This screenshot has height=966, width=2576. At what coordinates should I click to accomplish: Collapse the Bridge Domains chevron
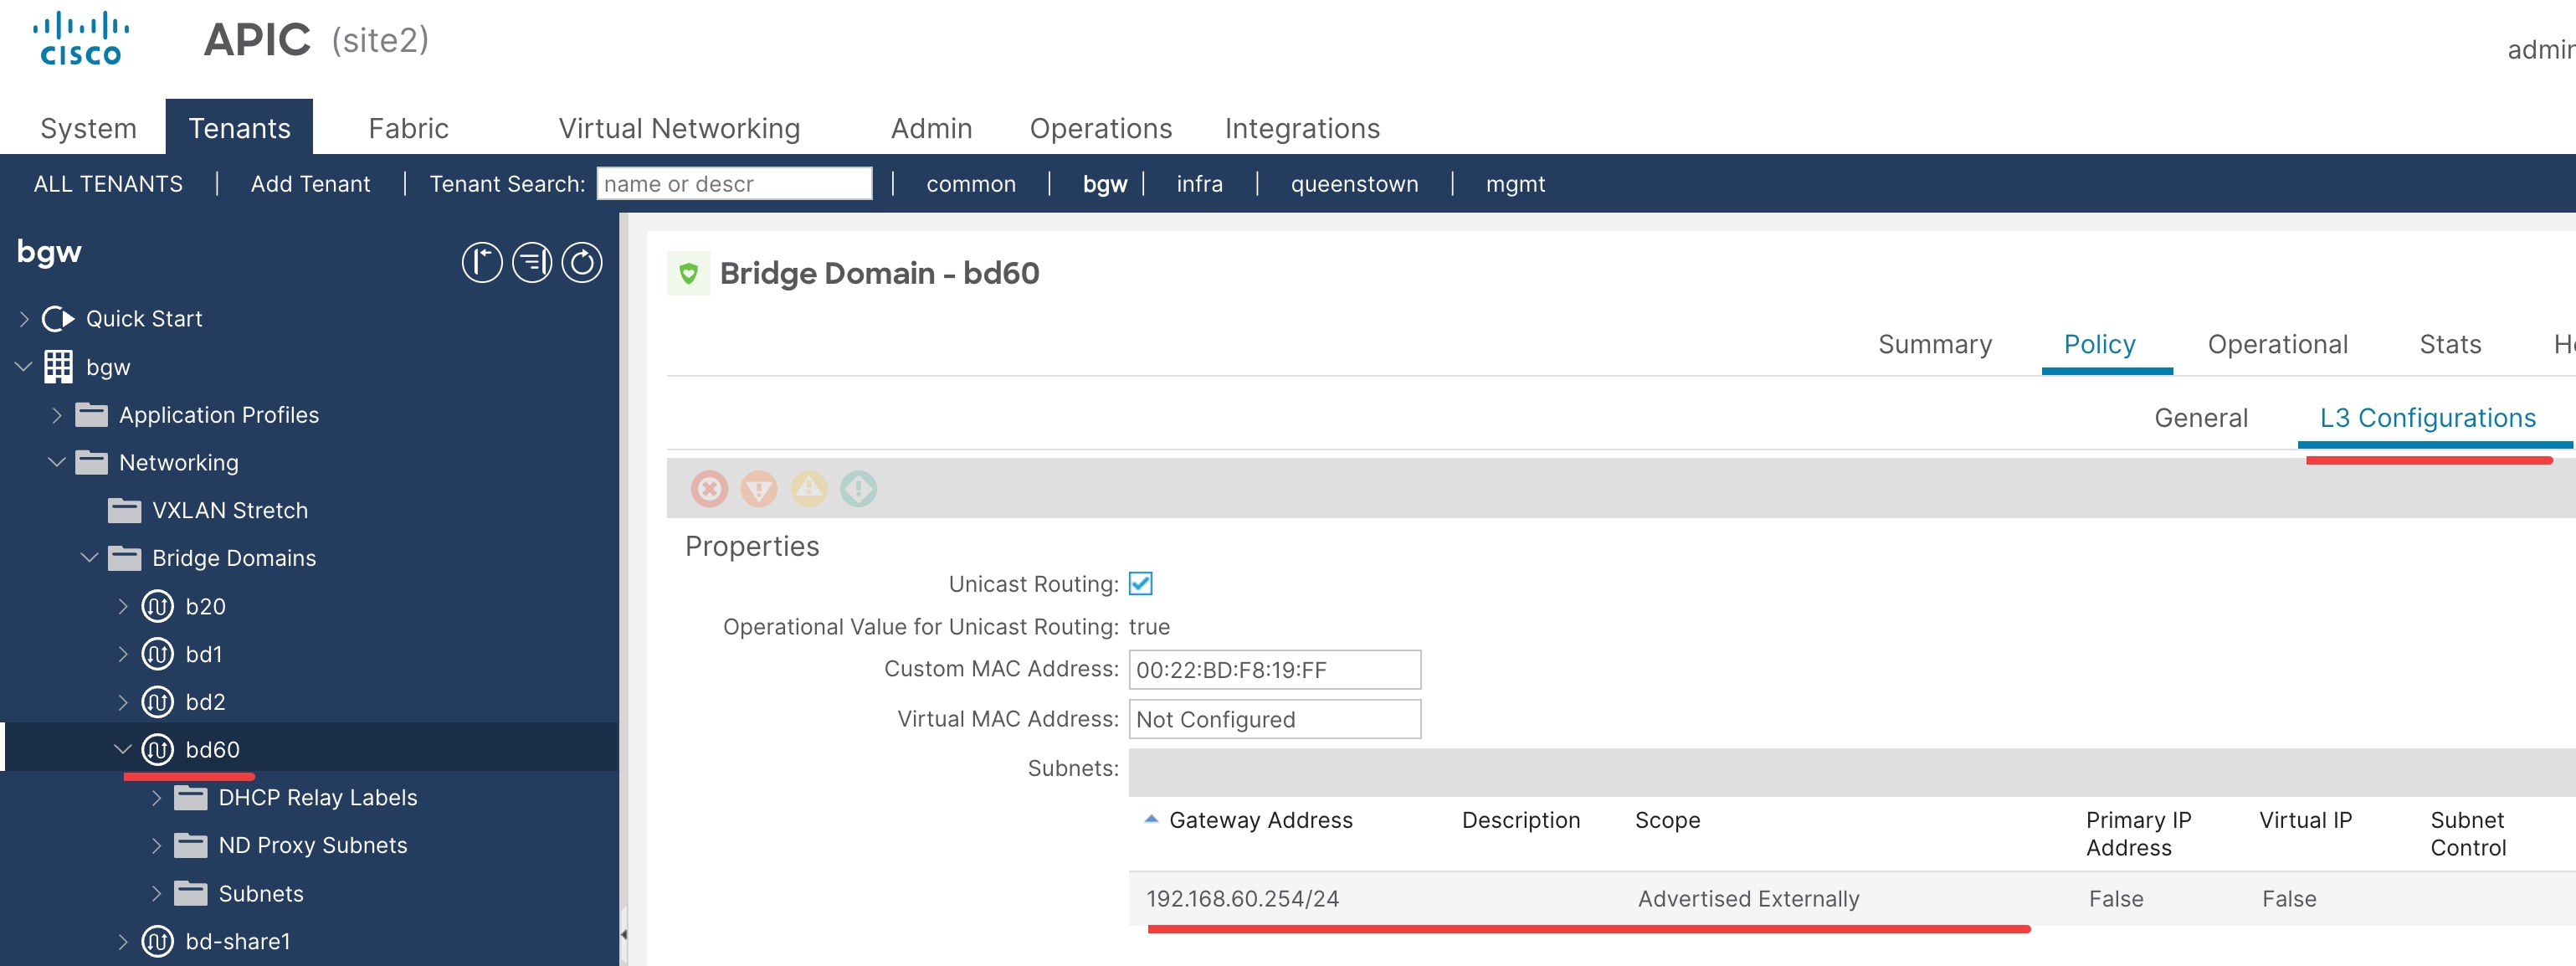click(x=90, y=558)
